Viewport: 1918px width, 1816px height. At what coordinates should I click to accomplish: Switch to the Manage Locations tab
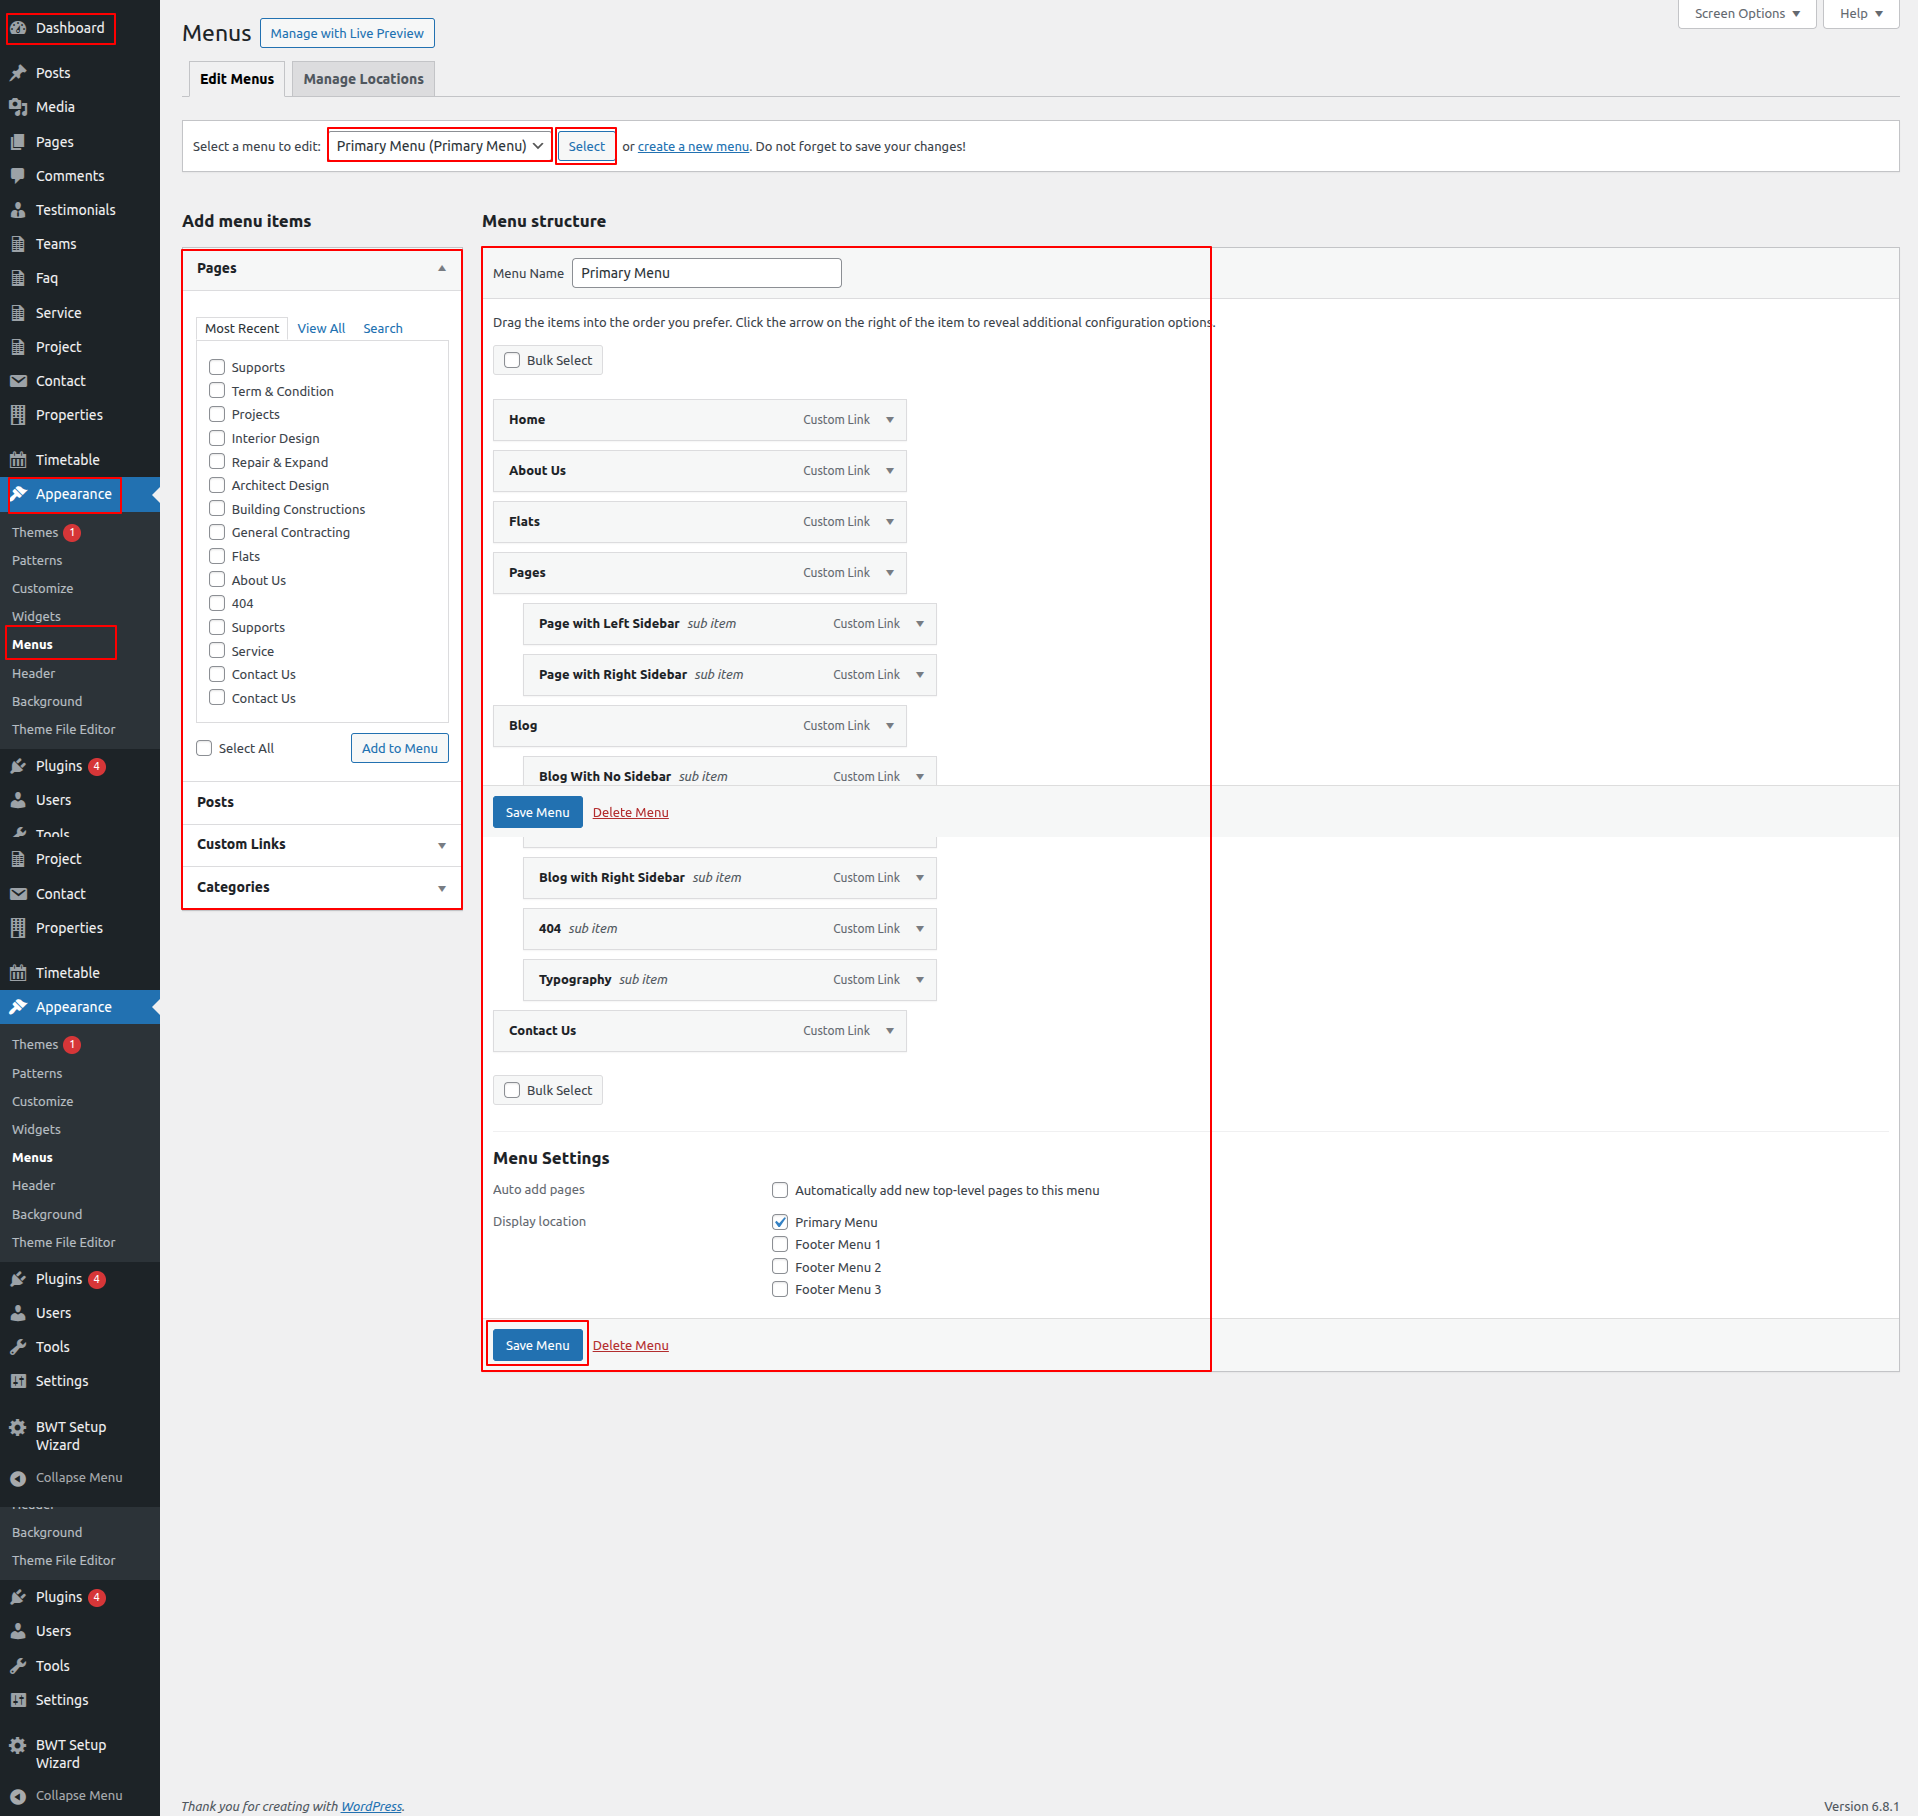[363, 79]
